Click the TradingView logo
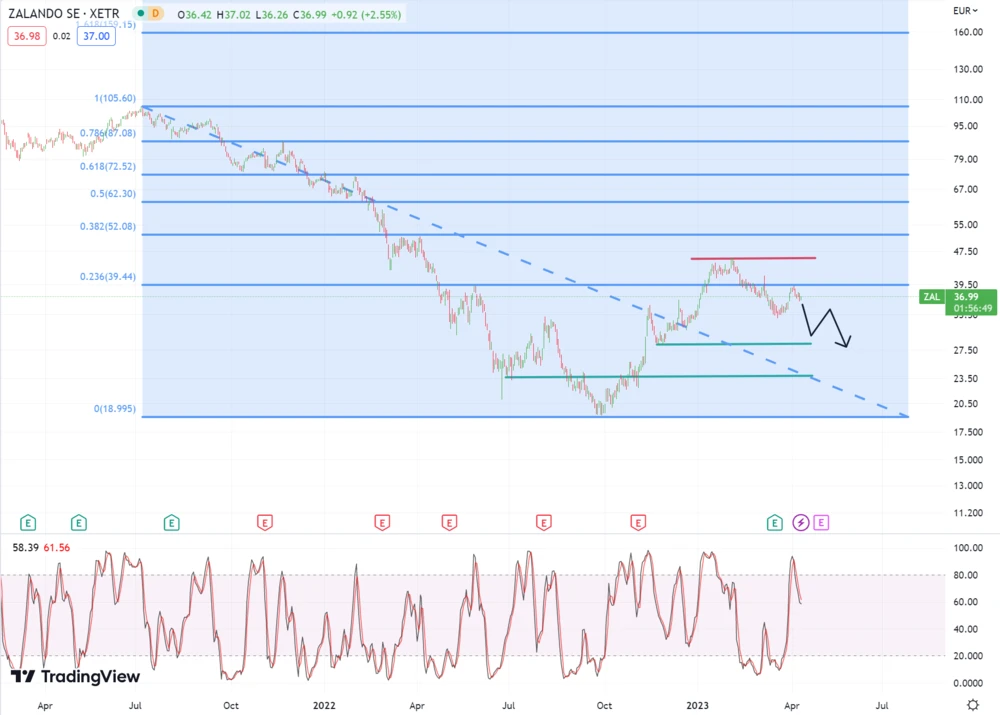The image size is (1000, 715). point(76,677)
